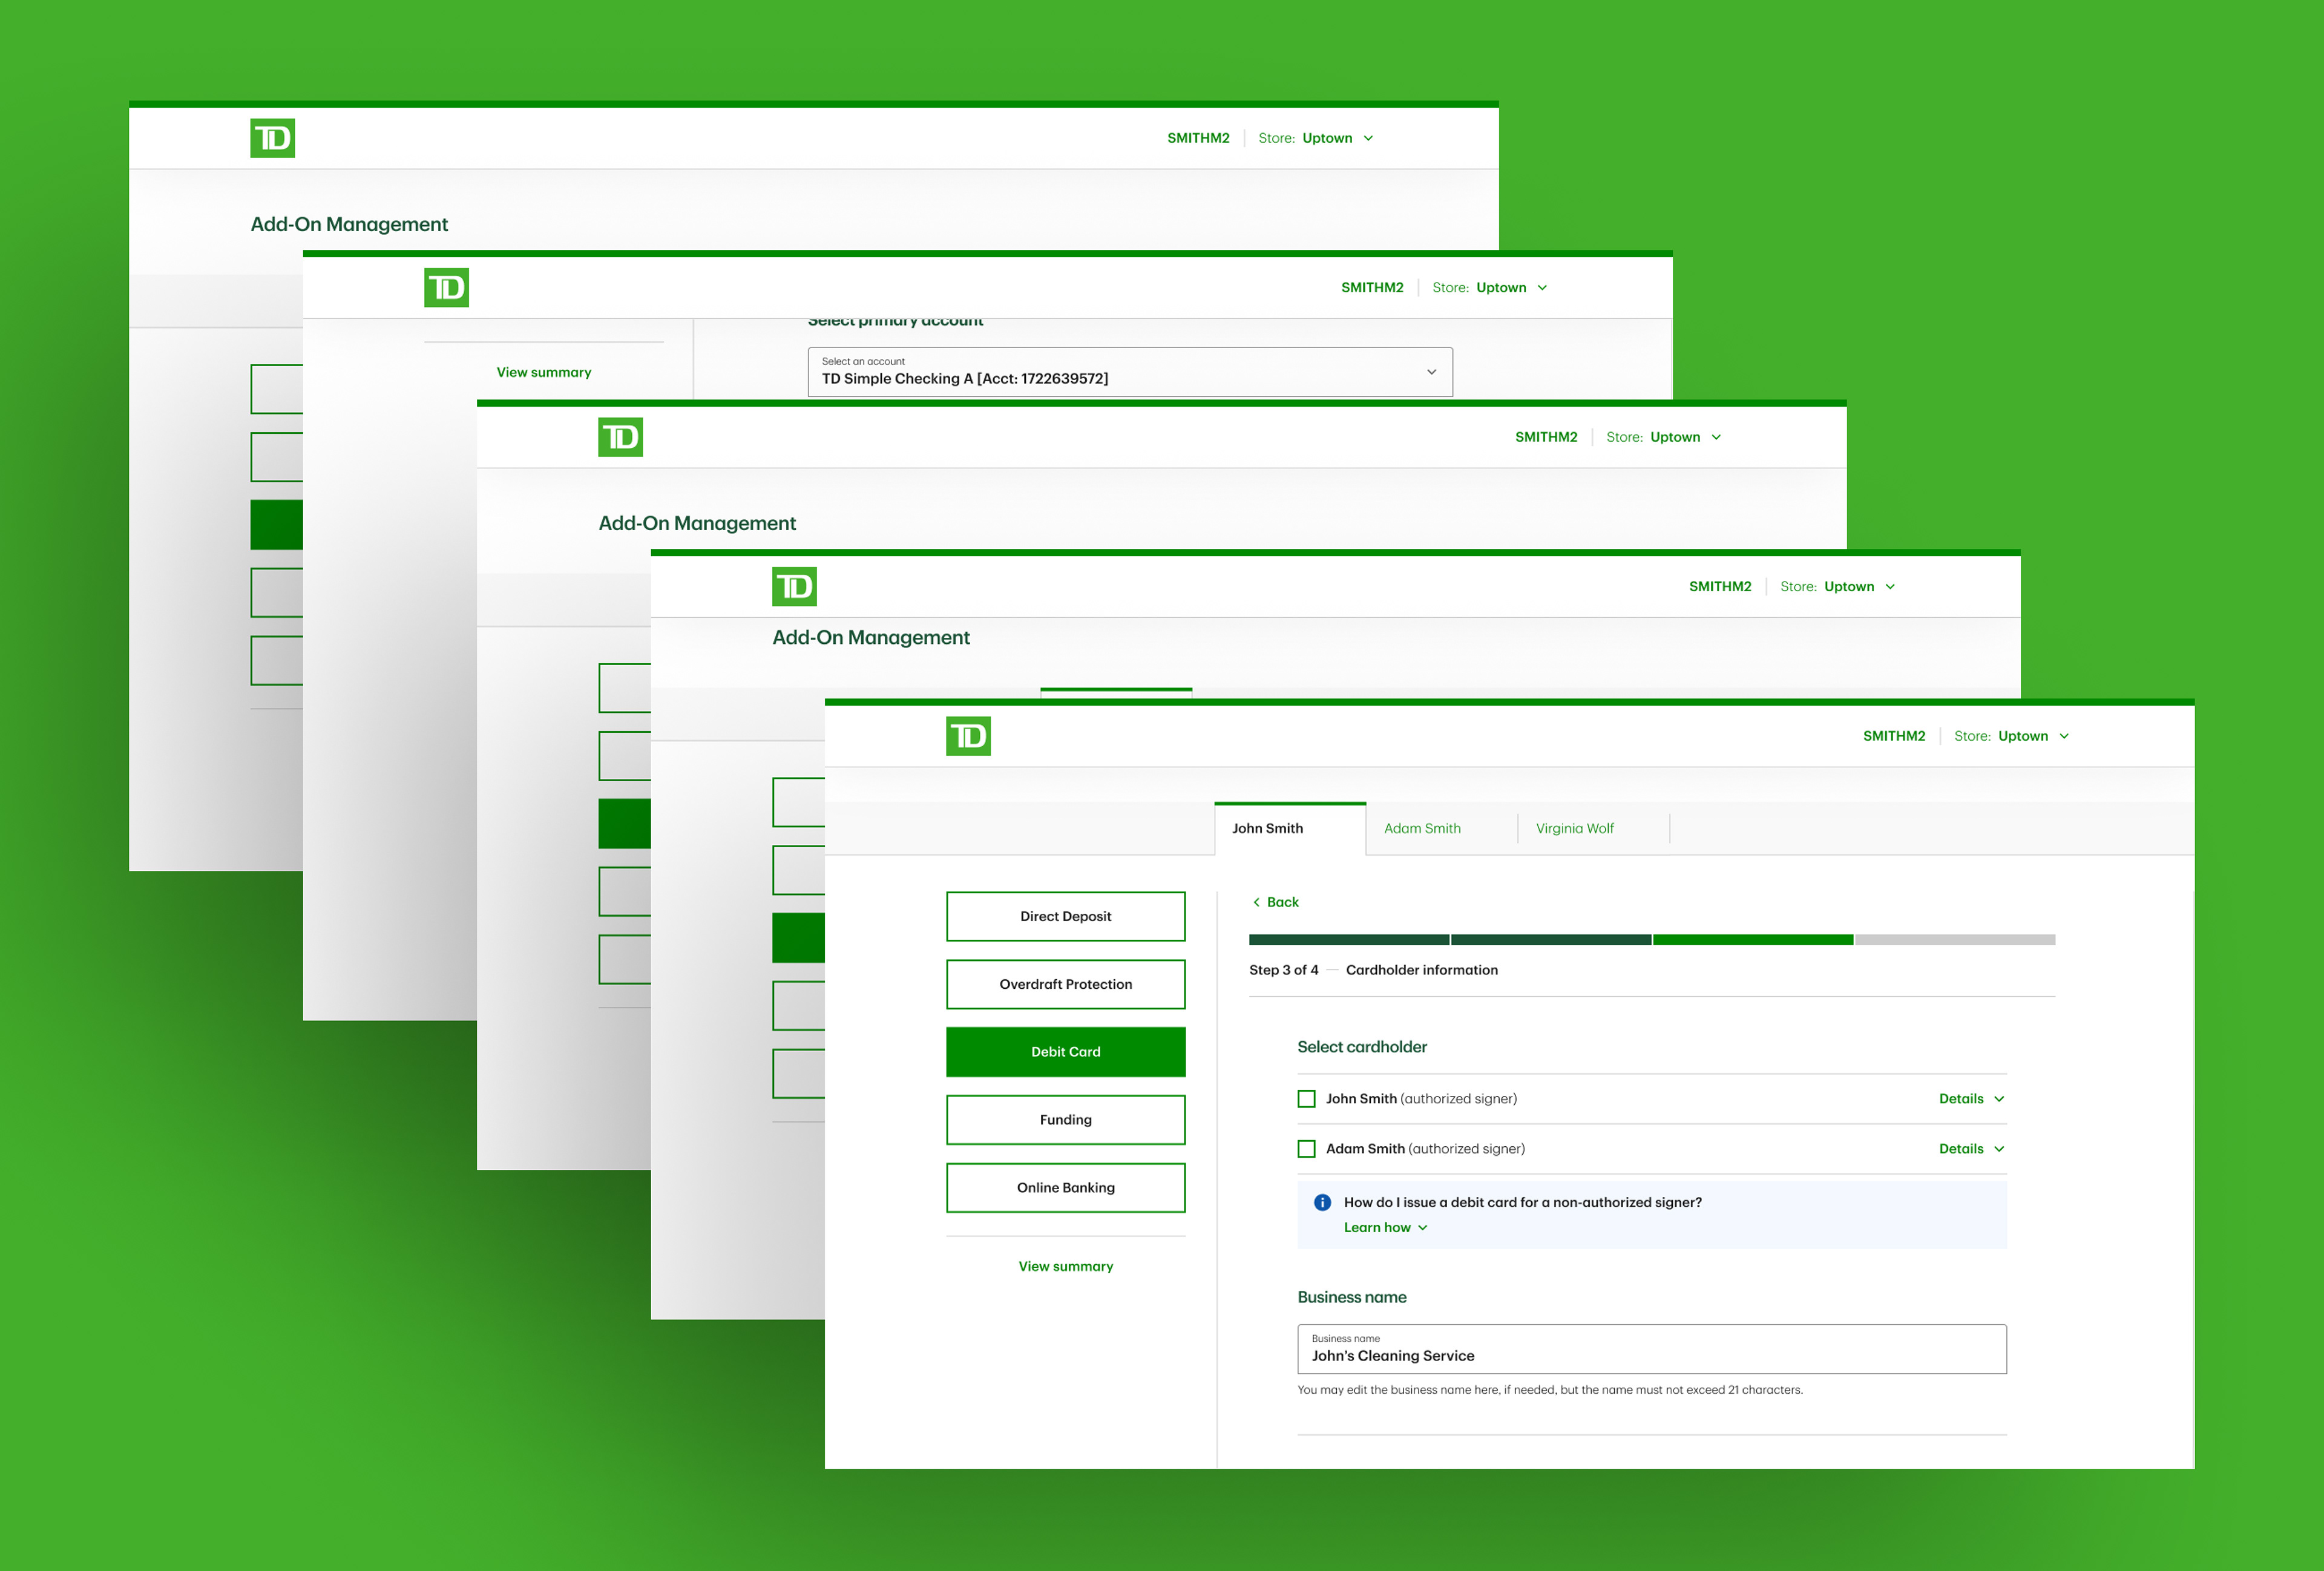Select the Direct Deposit button
This screenshot has width=2324, height=1571.
pyautogui.click(x=1066, y=917)
